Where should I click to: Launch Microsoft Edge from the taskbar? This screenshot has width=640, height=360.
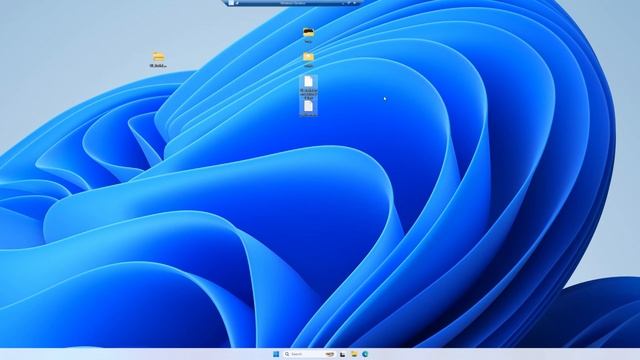[x=365, y=354]
